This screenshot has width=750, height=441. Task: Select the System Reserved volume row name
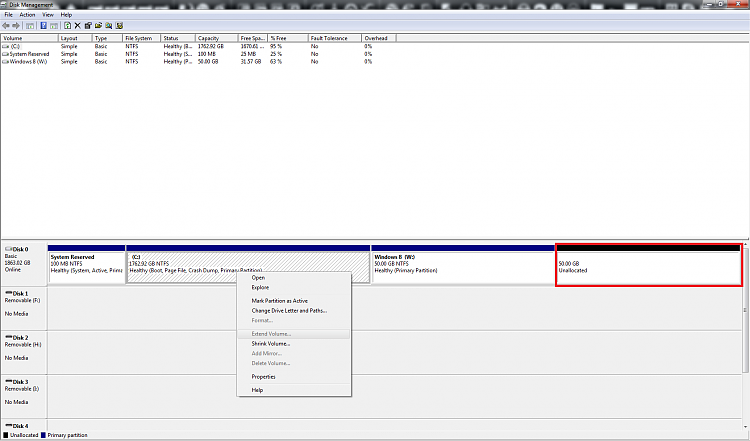pyautogui.click(x=29, y=54)
